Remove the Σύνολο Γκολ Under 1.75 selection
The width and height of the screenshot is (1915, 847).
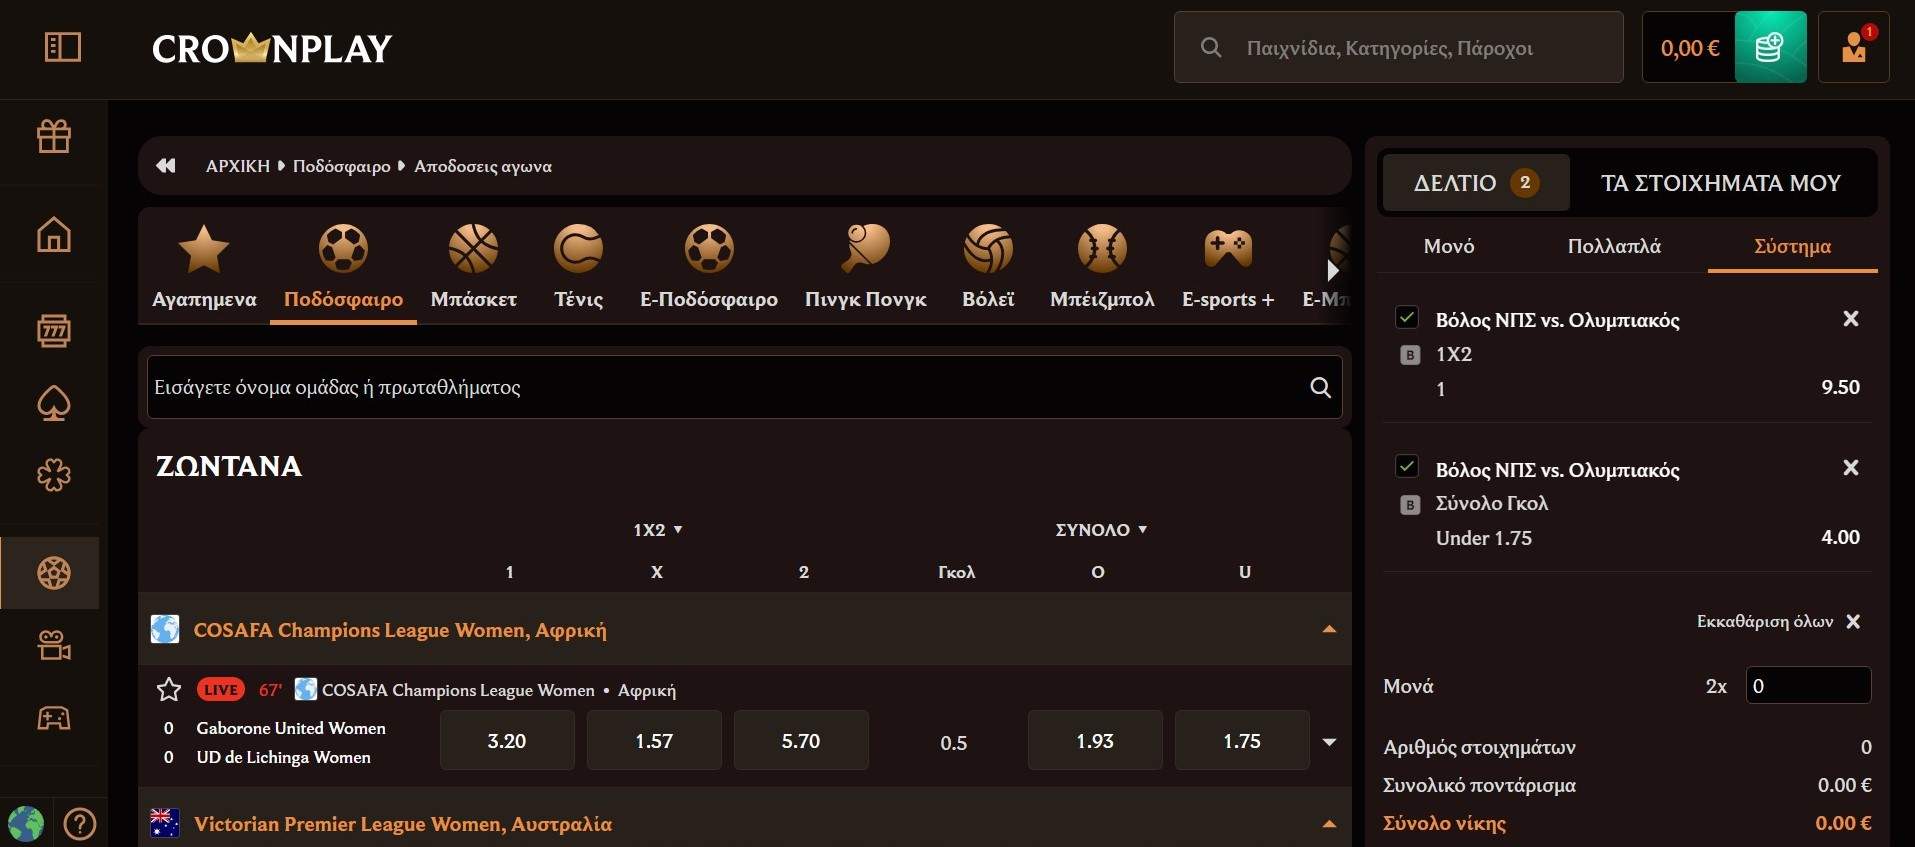point(1851,468)
